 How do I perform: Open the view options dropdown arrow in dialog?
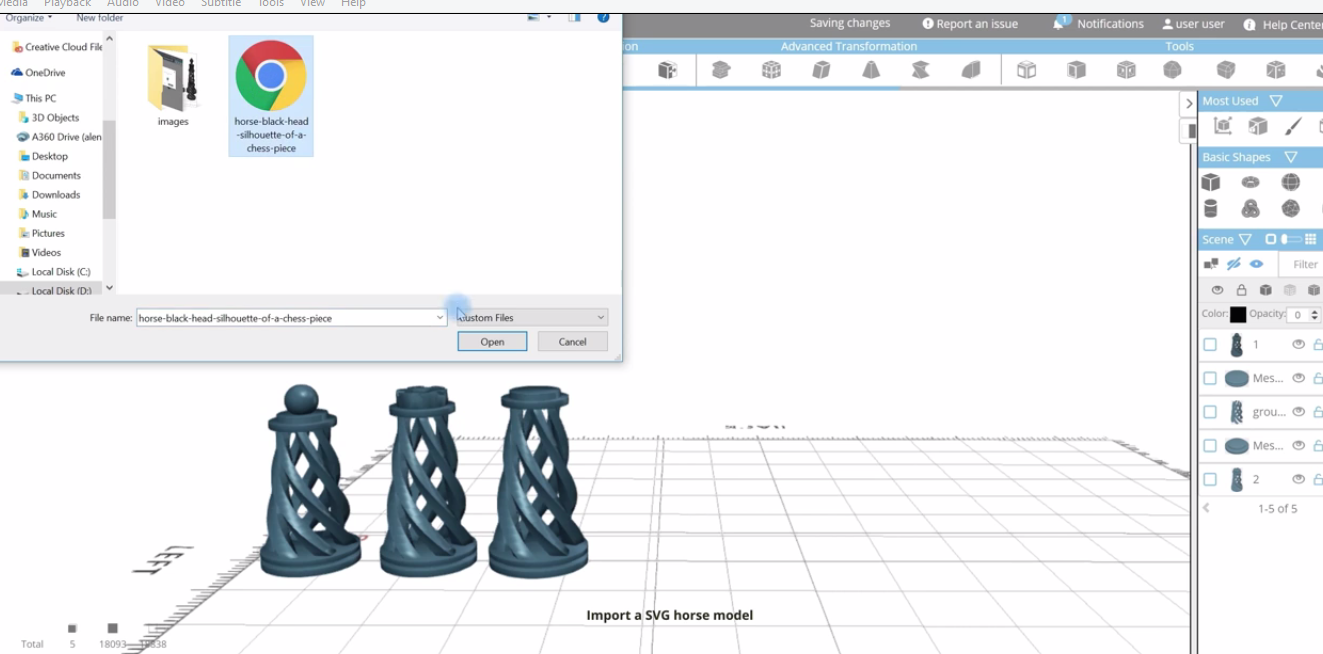(549, 17)
